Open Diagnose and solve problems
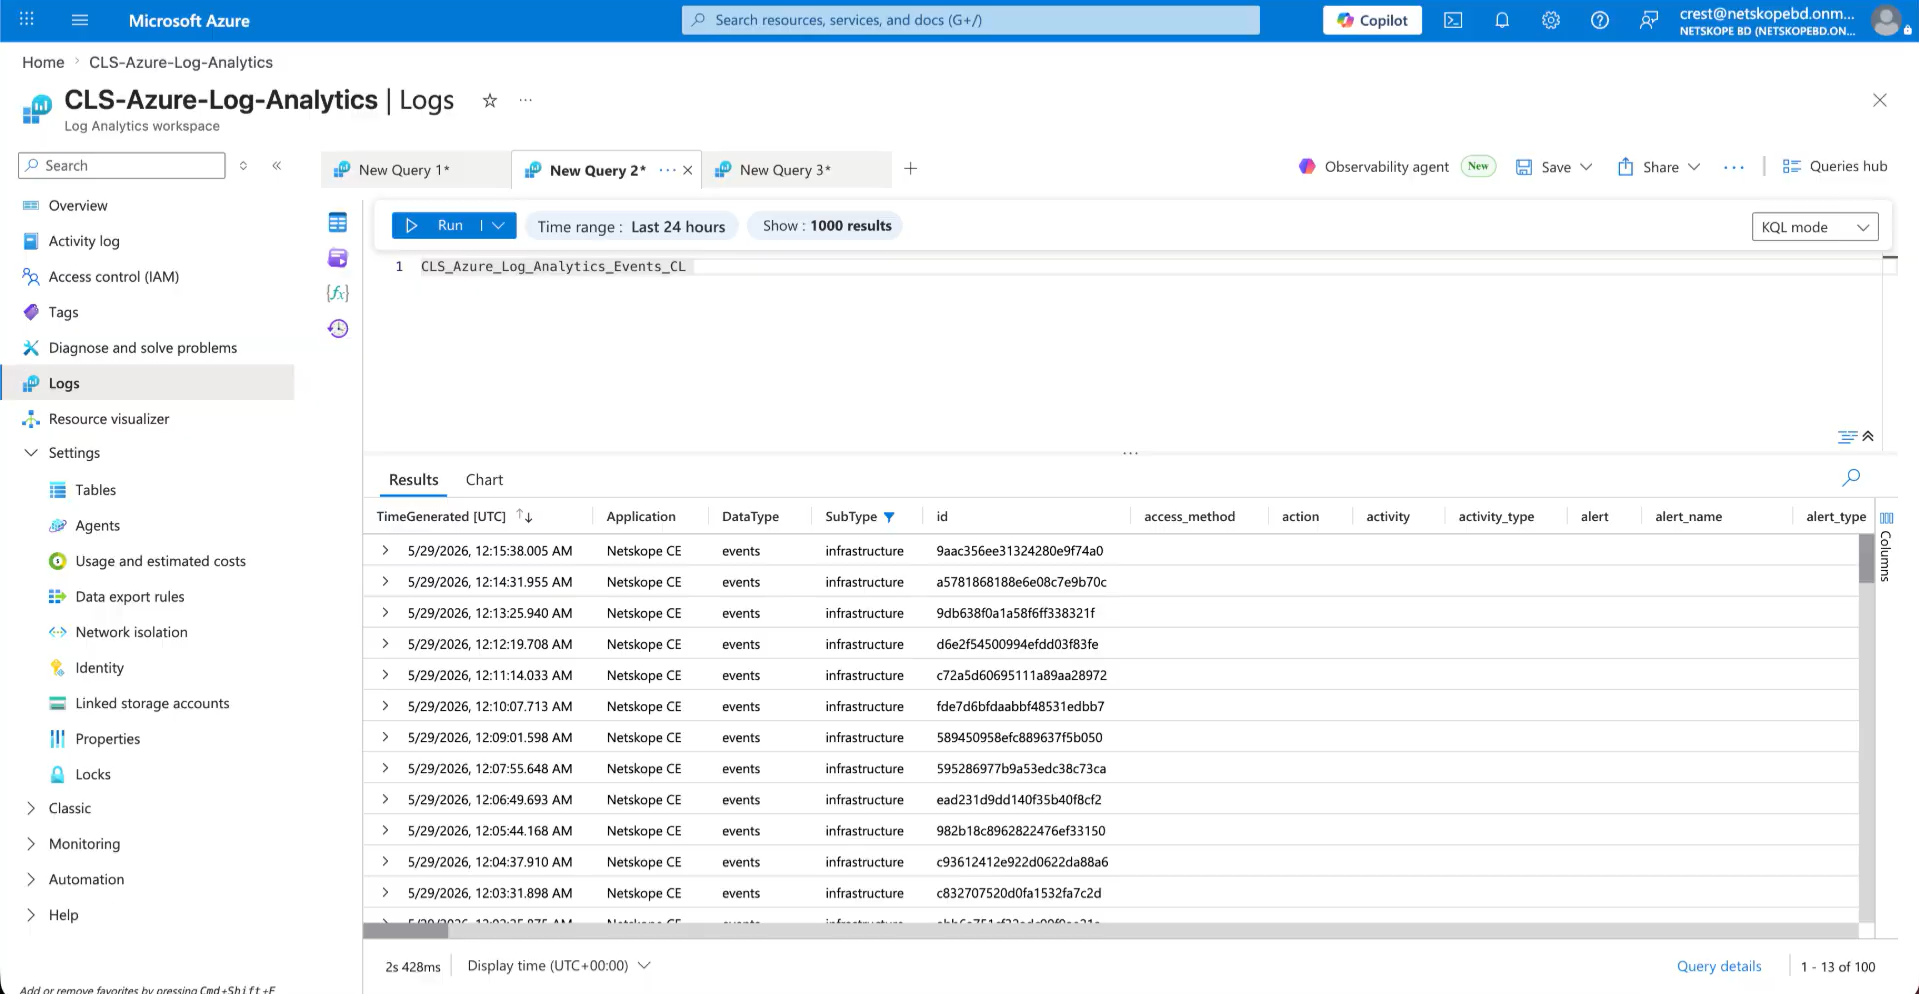 click(x=143, y=348)
